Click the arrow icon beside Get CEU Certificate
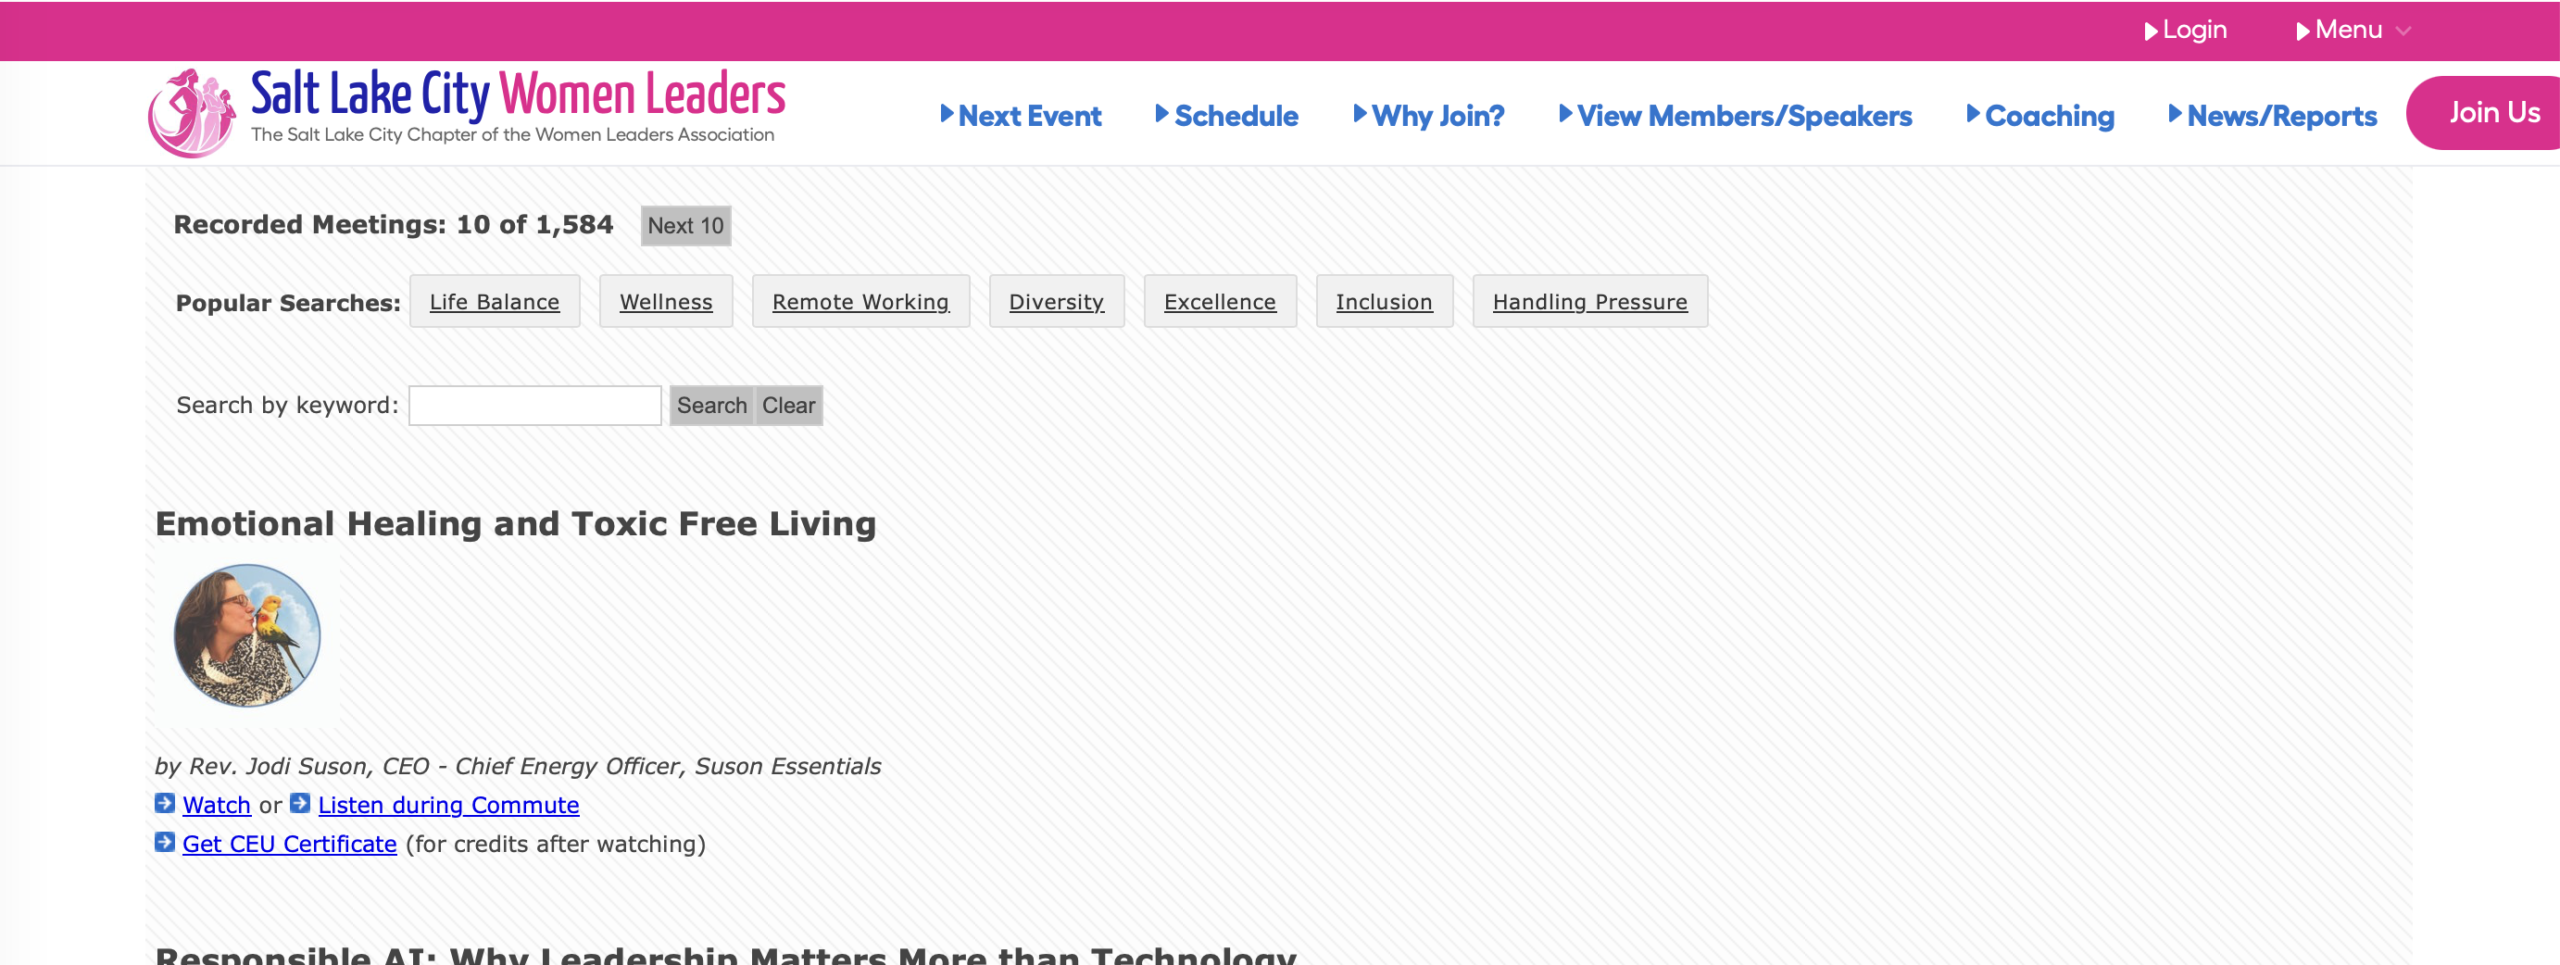The width and height of the screenshot is (2560, 965). coord(165,842)
